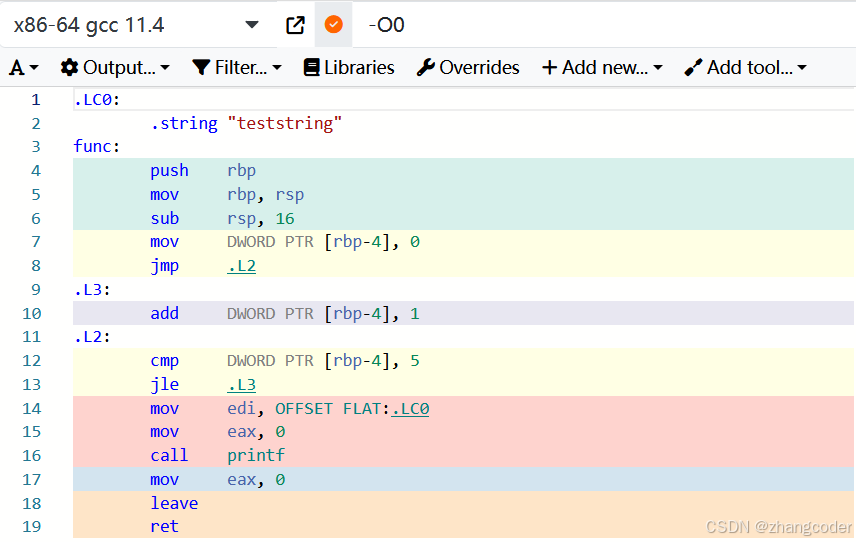Click the book icon beside Libraries
856x542 pixels.
pyautogui.click(x=312, y=68)
